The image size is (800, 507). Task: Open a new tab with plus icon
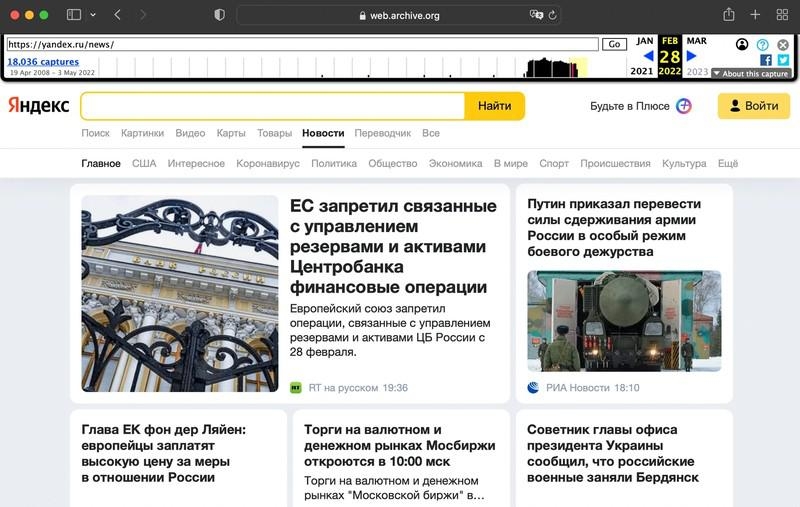[755, 15]
